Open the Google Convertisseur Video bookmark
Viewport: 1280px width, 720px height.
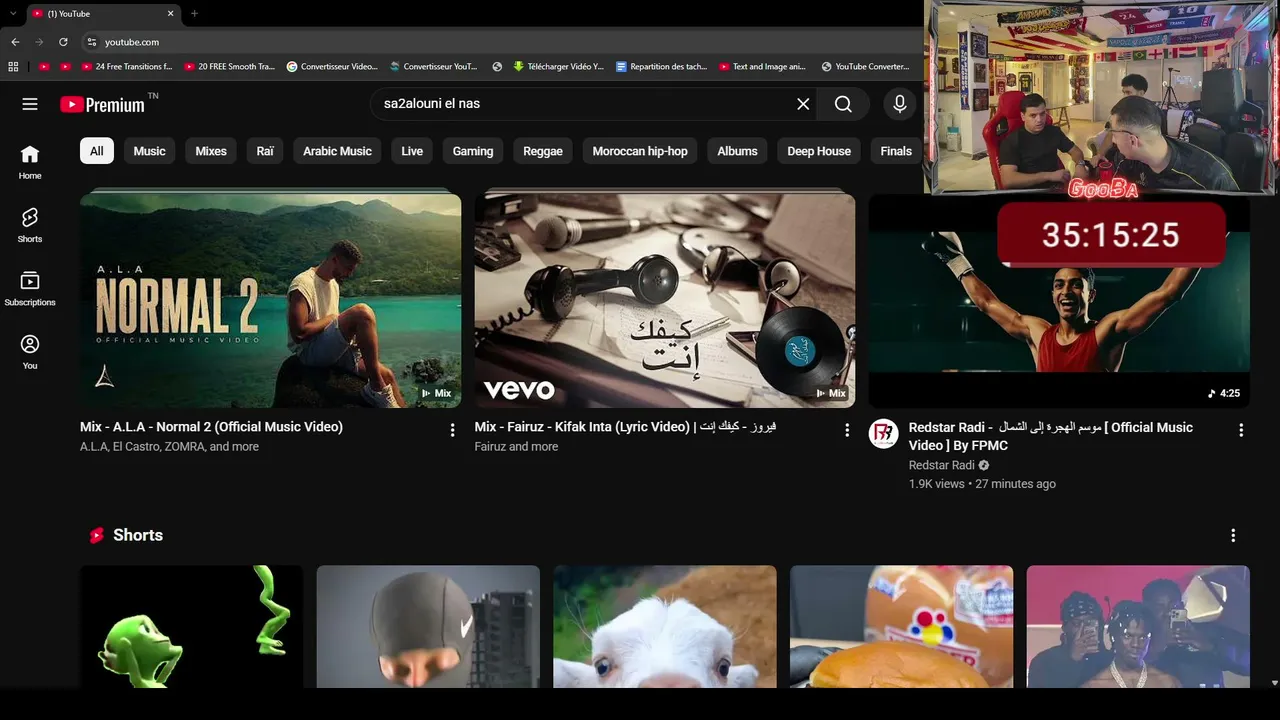pyautogui.click(x=332, y=67)
